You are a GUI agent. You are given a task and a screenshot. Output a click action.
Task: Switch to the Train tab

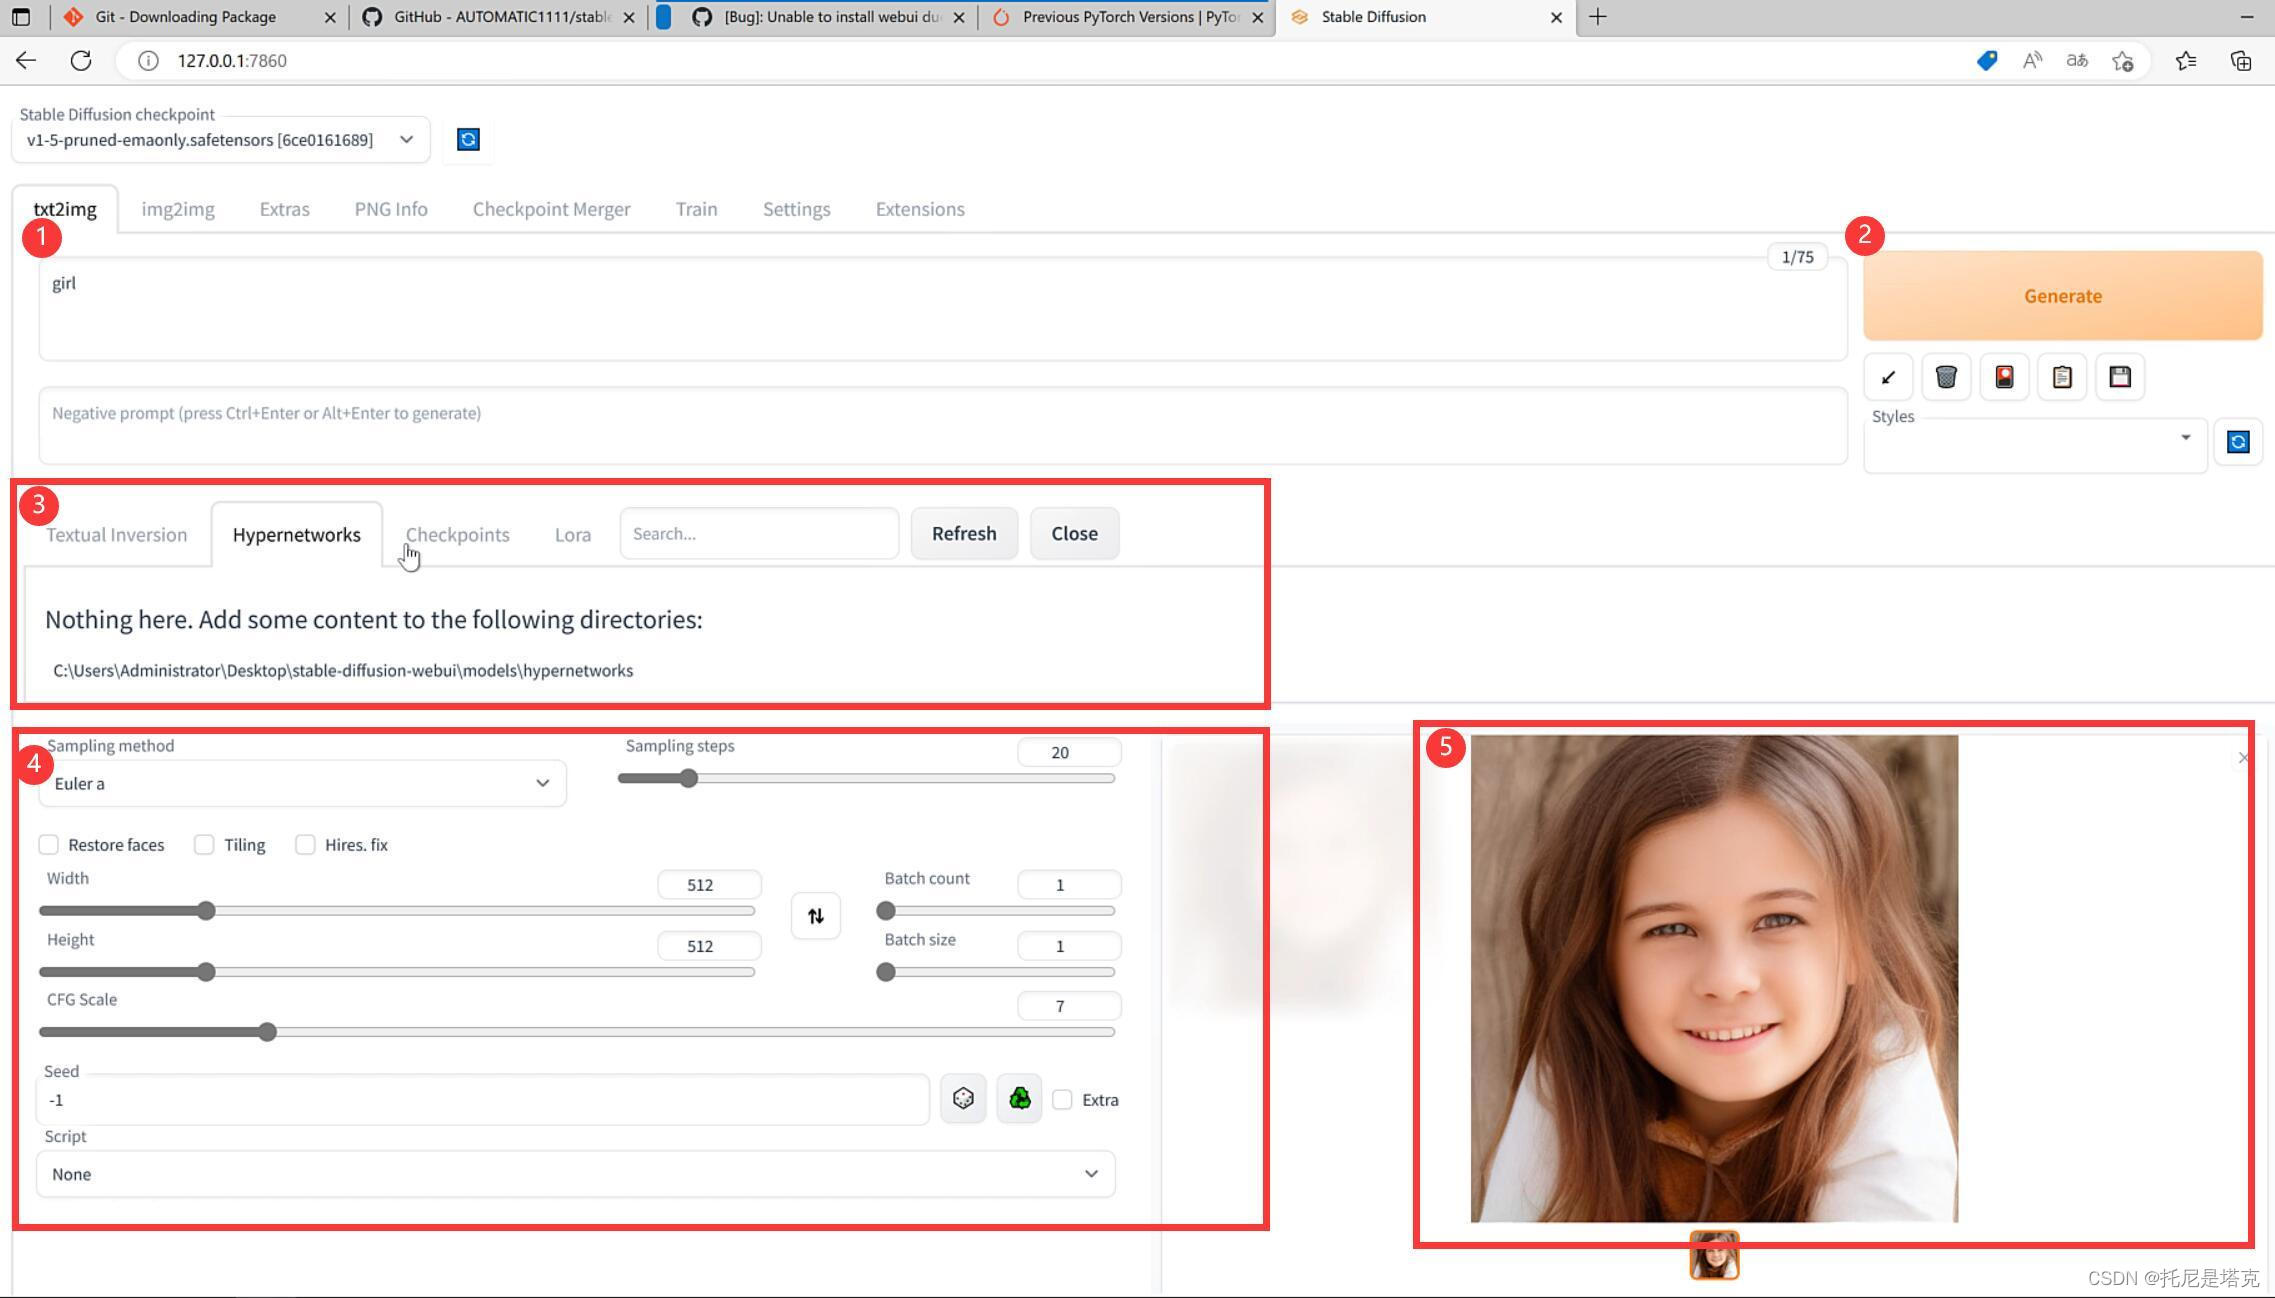(697, 209)
